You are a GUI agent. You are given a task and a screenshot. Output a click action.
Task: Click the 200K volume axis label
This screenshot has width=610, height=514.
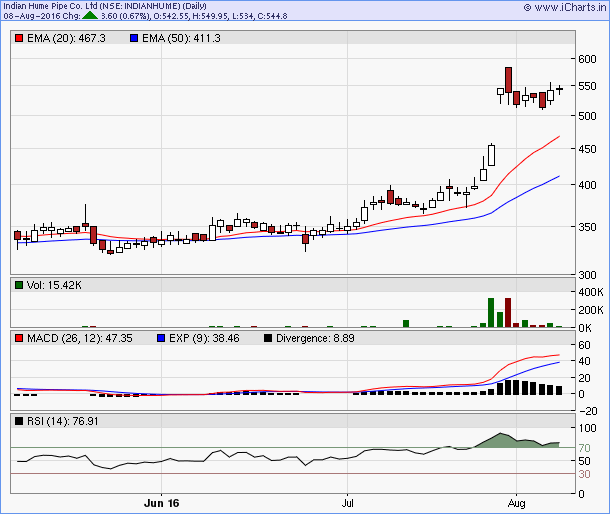[591, 310]
